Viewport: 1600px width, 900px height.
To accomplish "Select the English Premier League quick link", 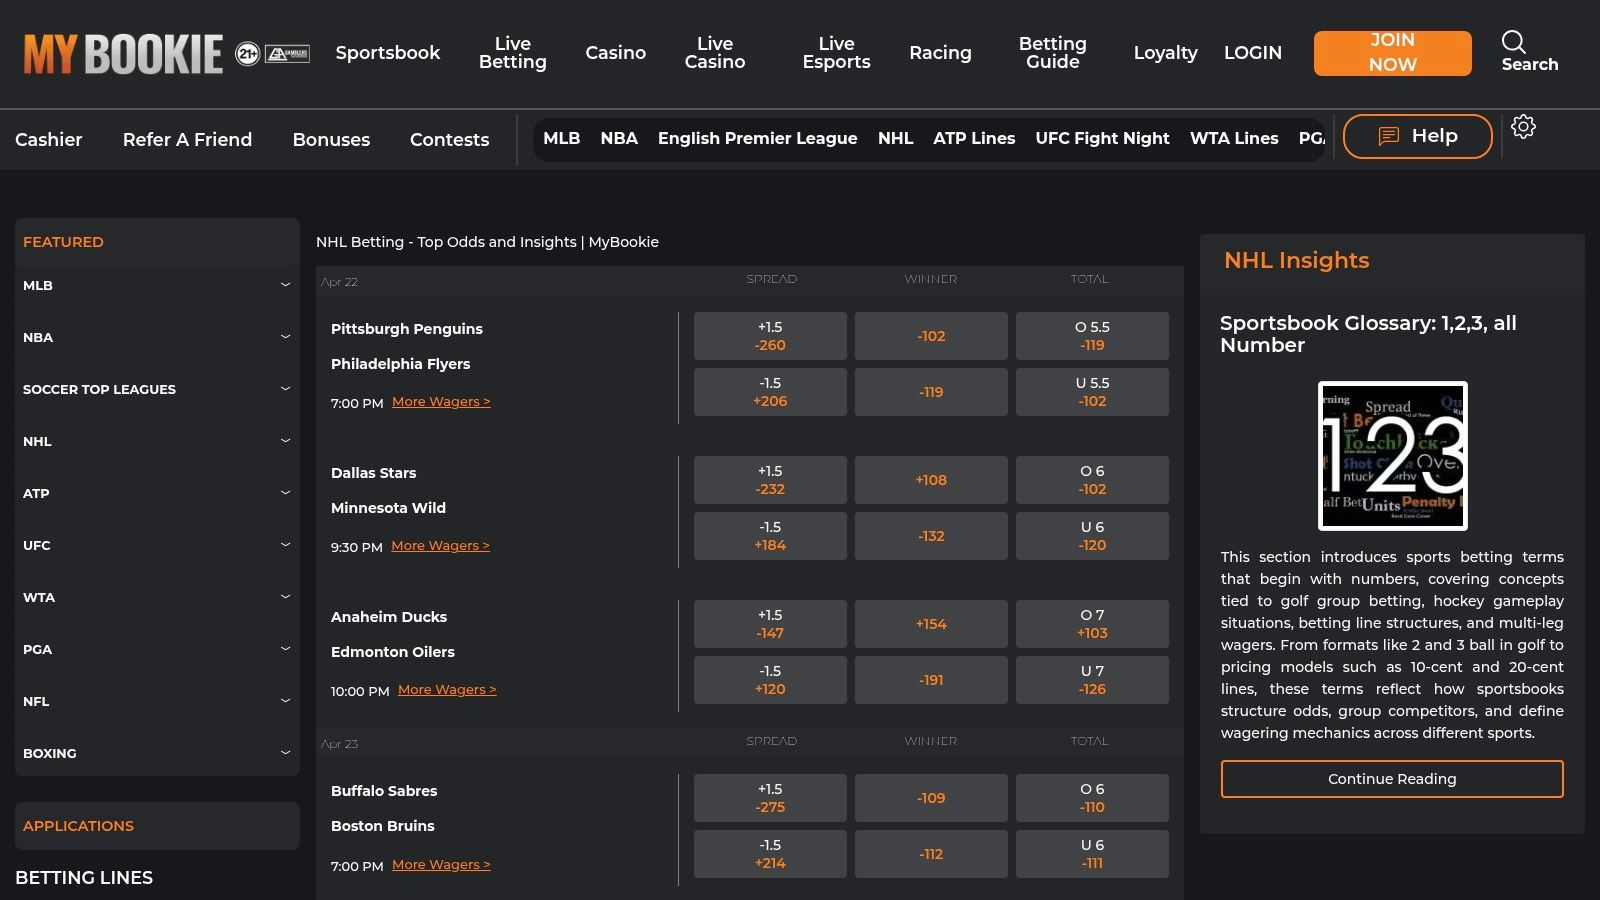I will [x=757, y=138].
